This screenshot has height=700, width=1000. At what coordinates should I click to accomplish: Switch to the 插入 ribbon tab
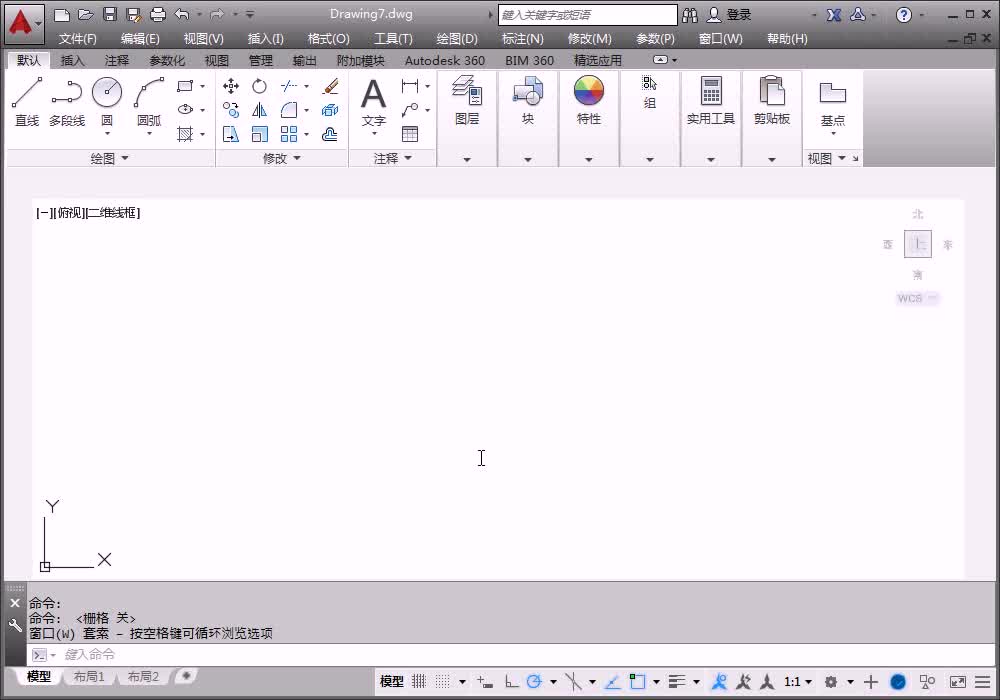point(72,60)
